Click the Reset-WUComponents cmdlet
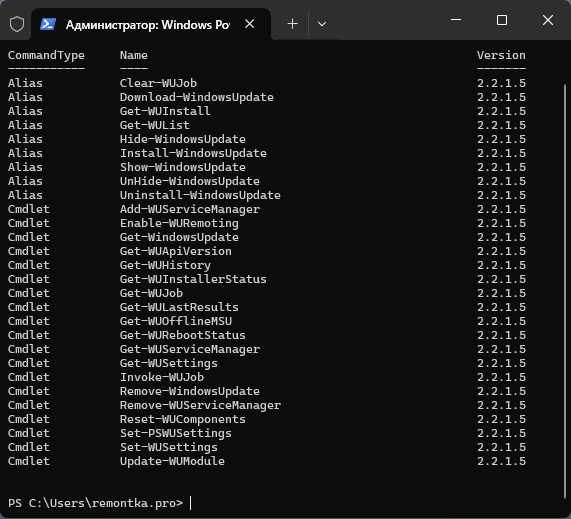571x519 pixels. click(182, 420)
